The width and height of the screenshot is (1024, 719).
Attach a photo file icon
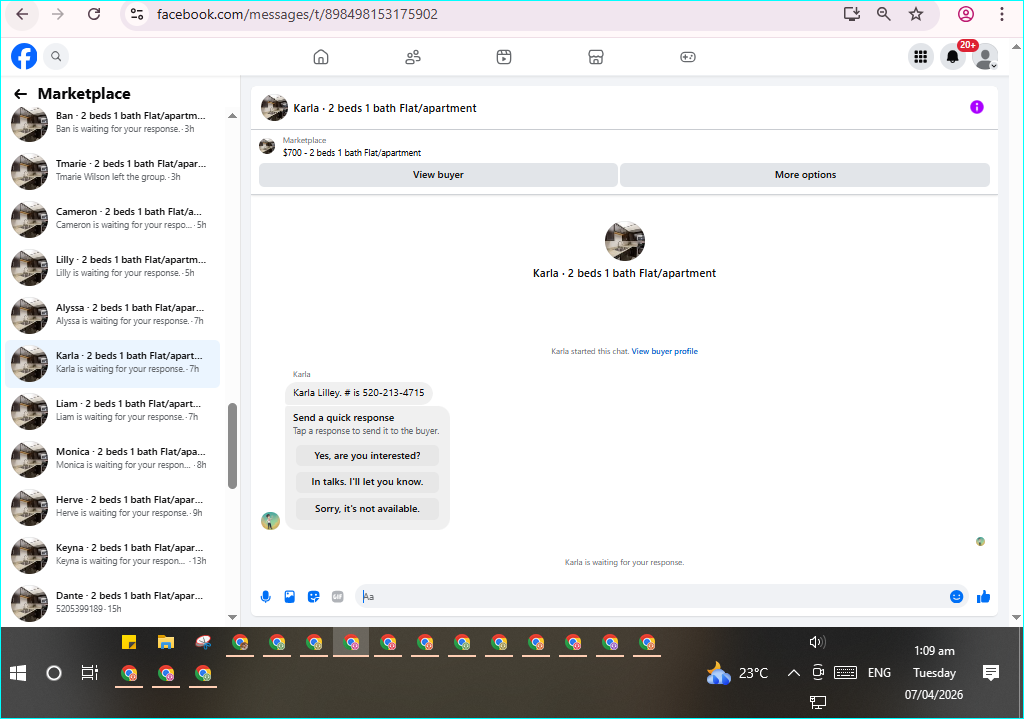289,596
